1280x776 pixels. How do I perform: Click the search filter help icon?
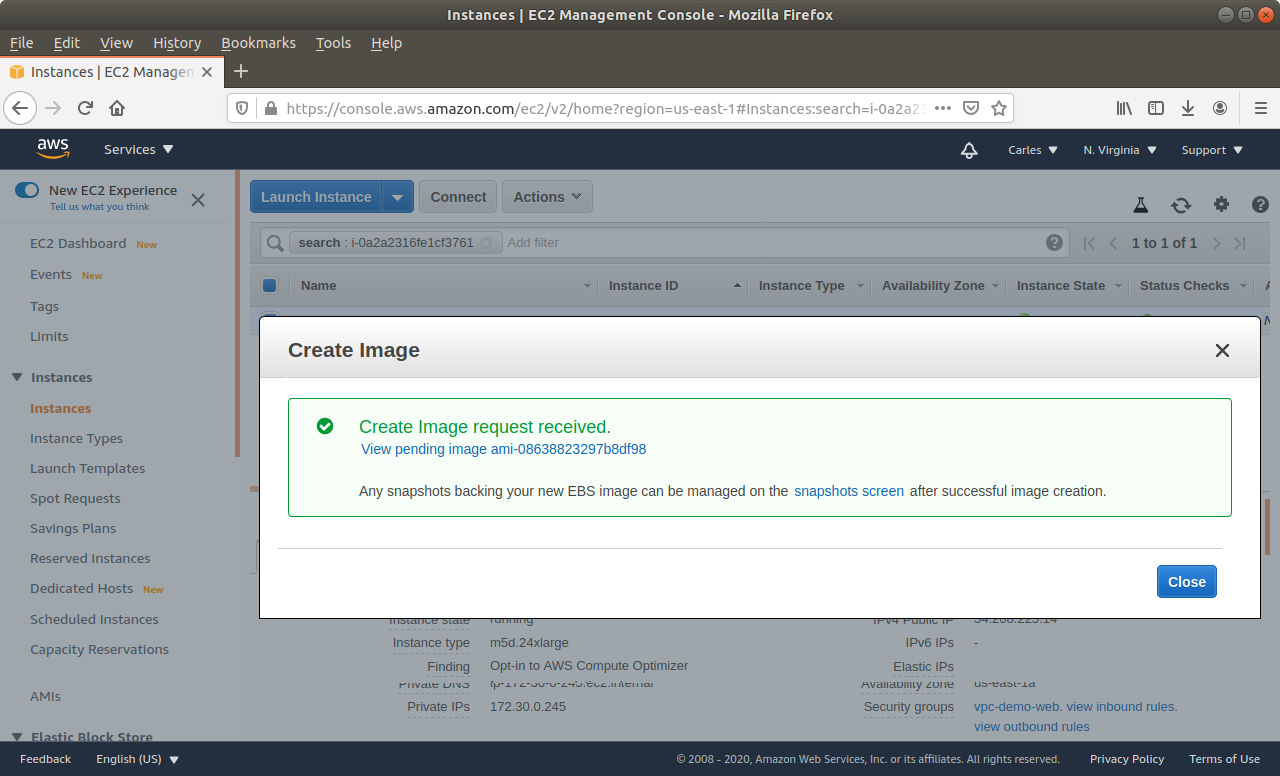point(1054,242)
